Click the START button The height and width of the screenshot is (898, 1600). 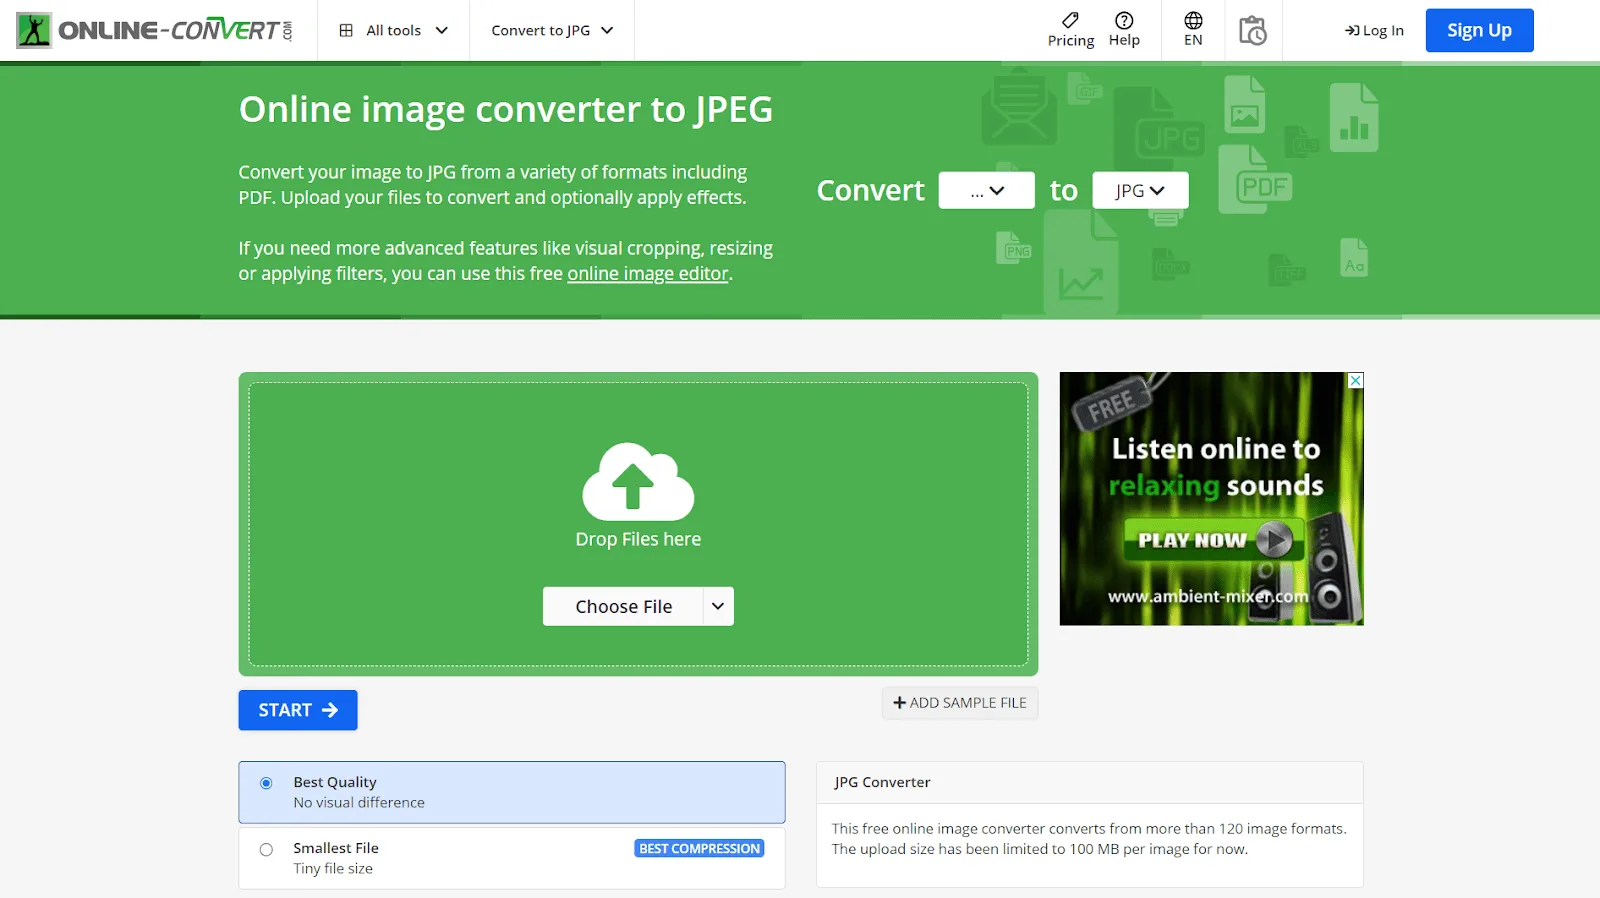pos(298,710)
